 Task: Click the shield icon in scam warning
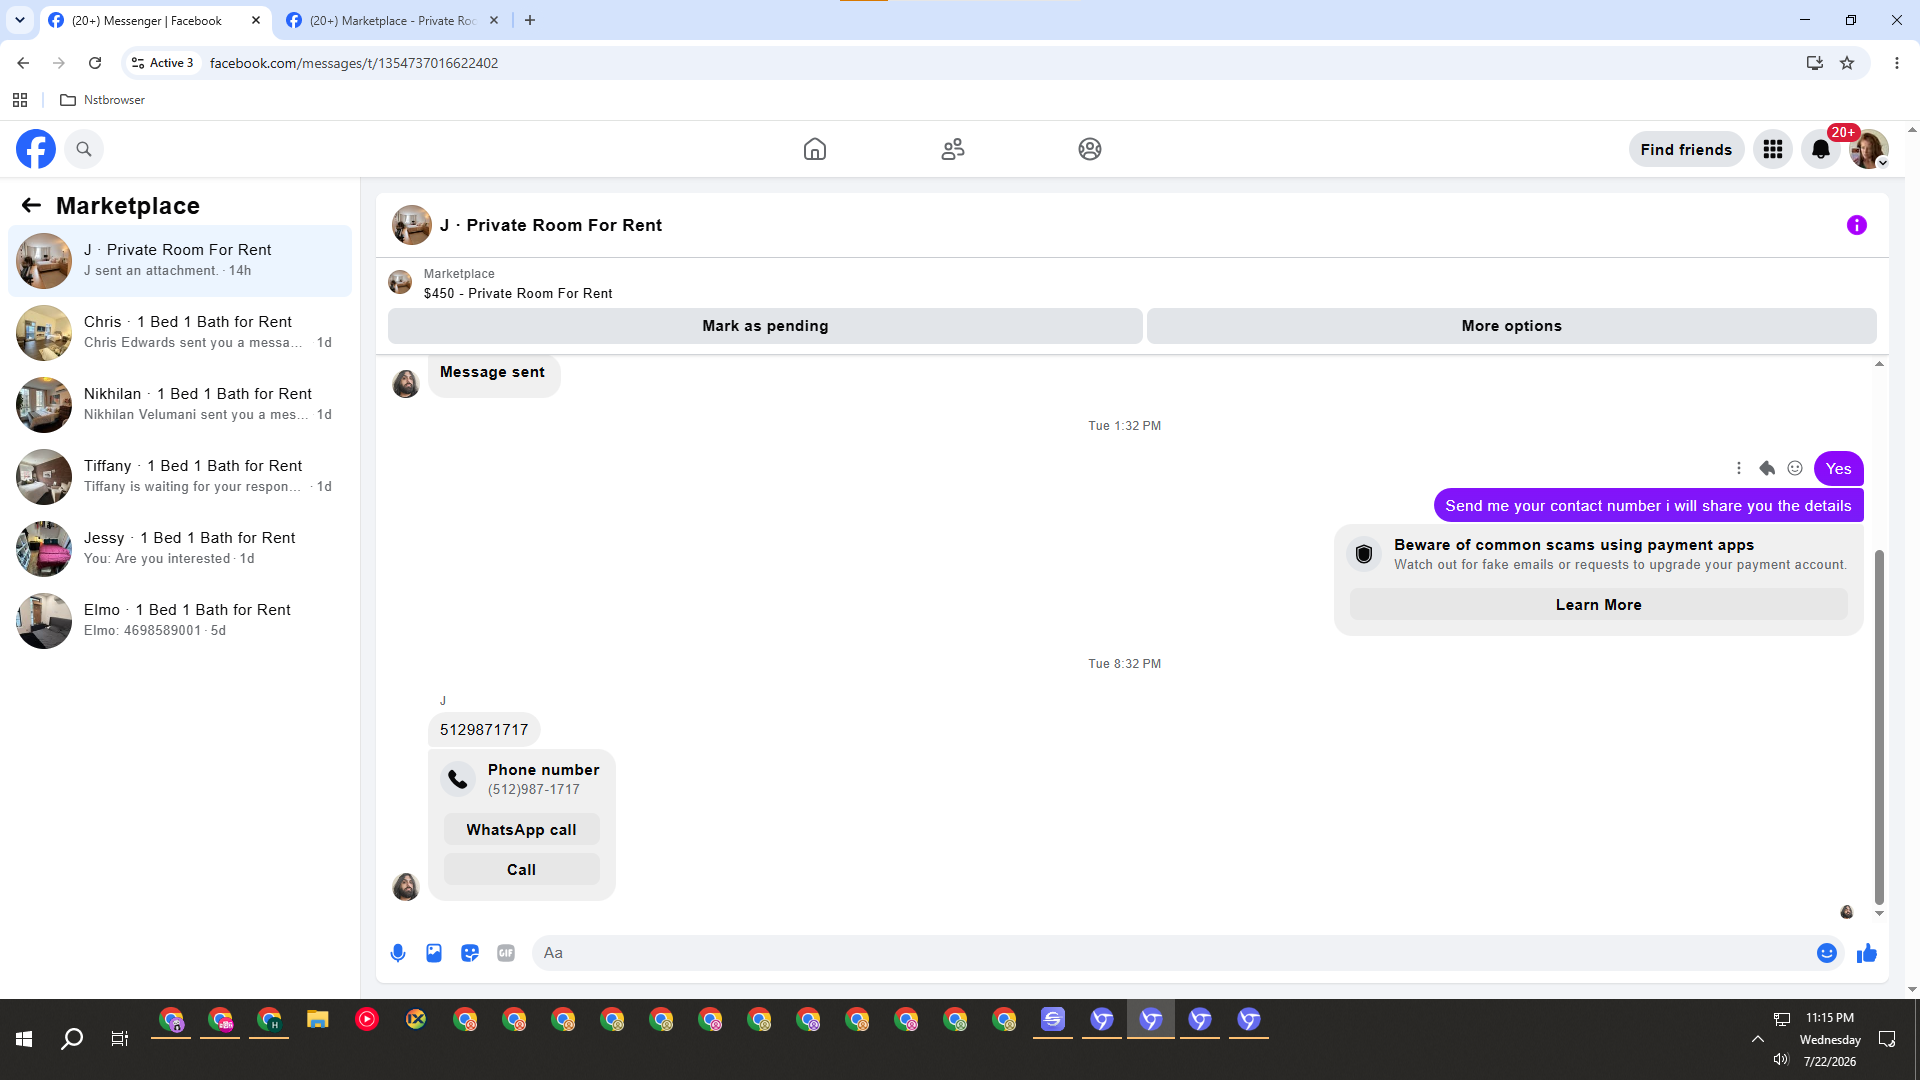(1364, 554)
